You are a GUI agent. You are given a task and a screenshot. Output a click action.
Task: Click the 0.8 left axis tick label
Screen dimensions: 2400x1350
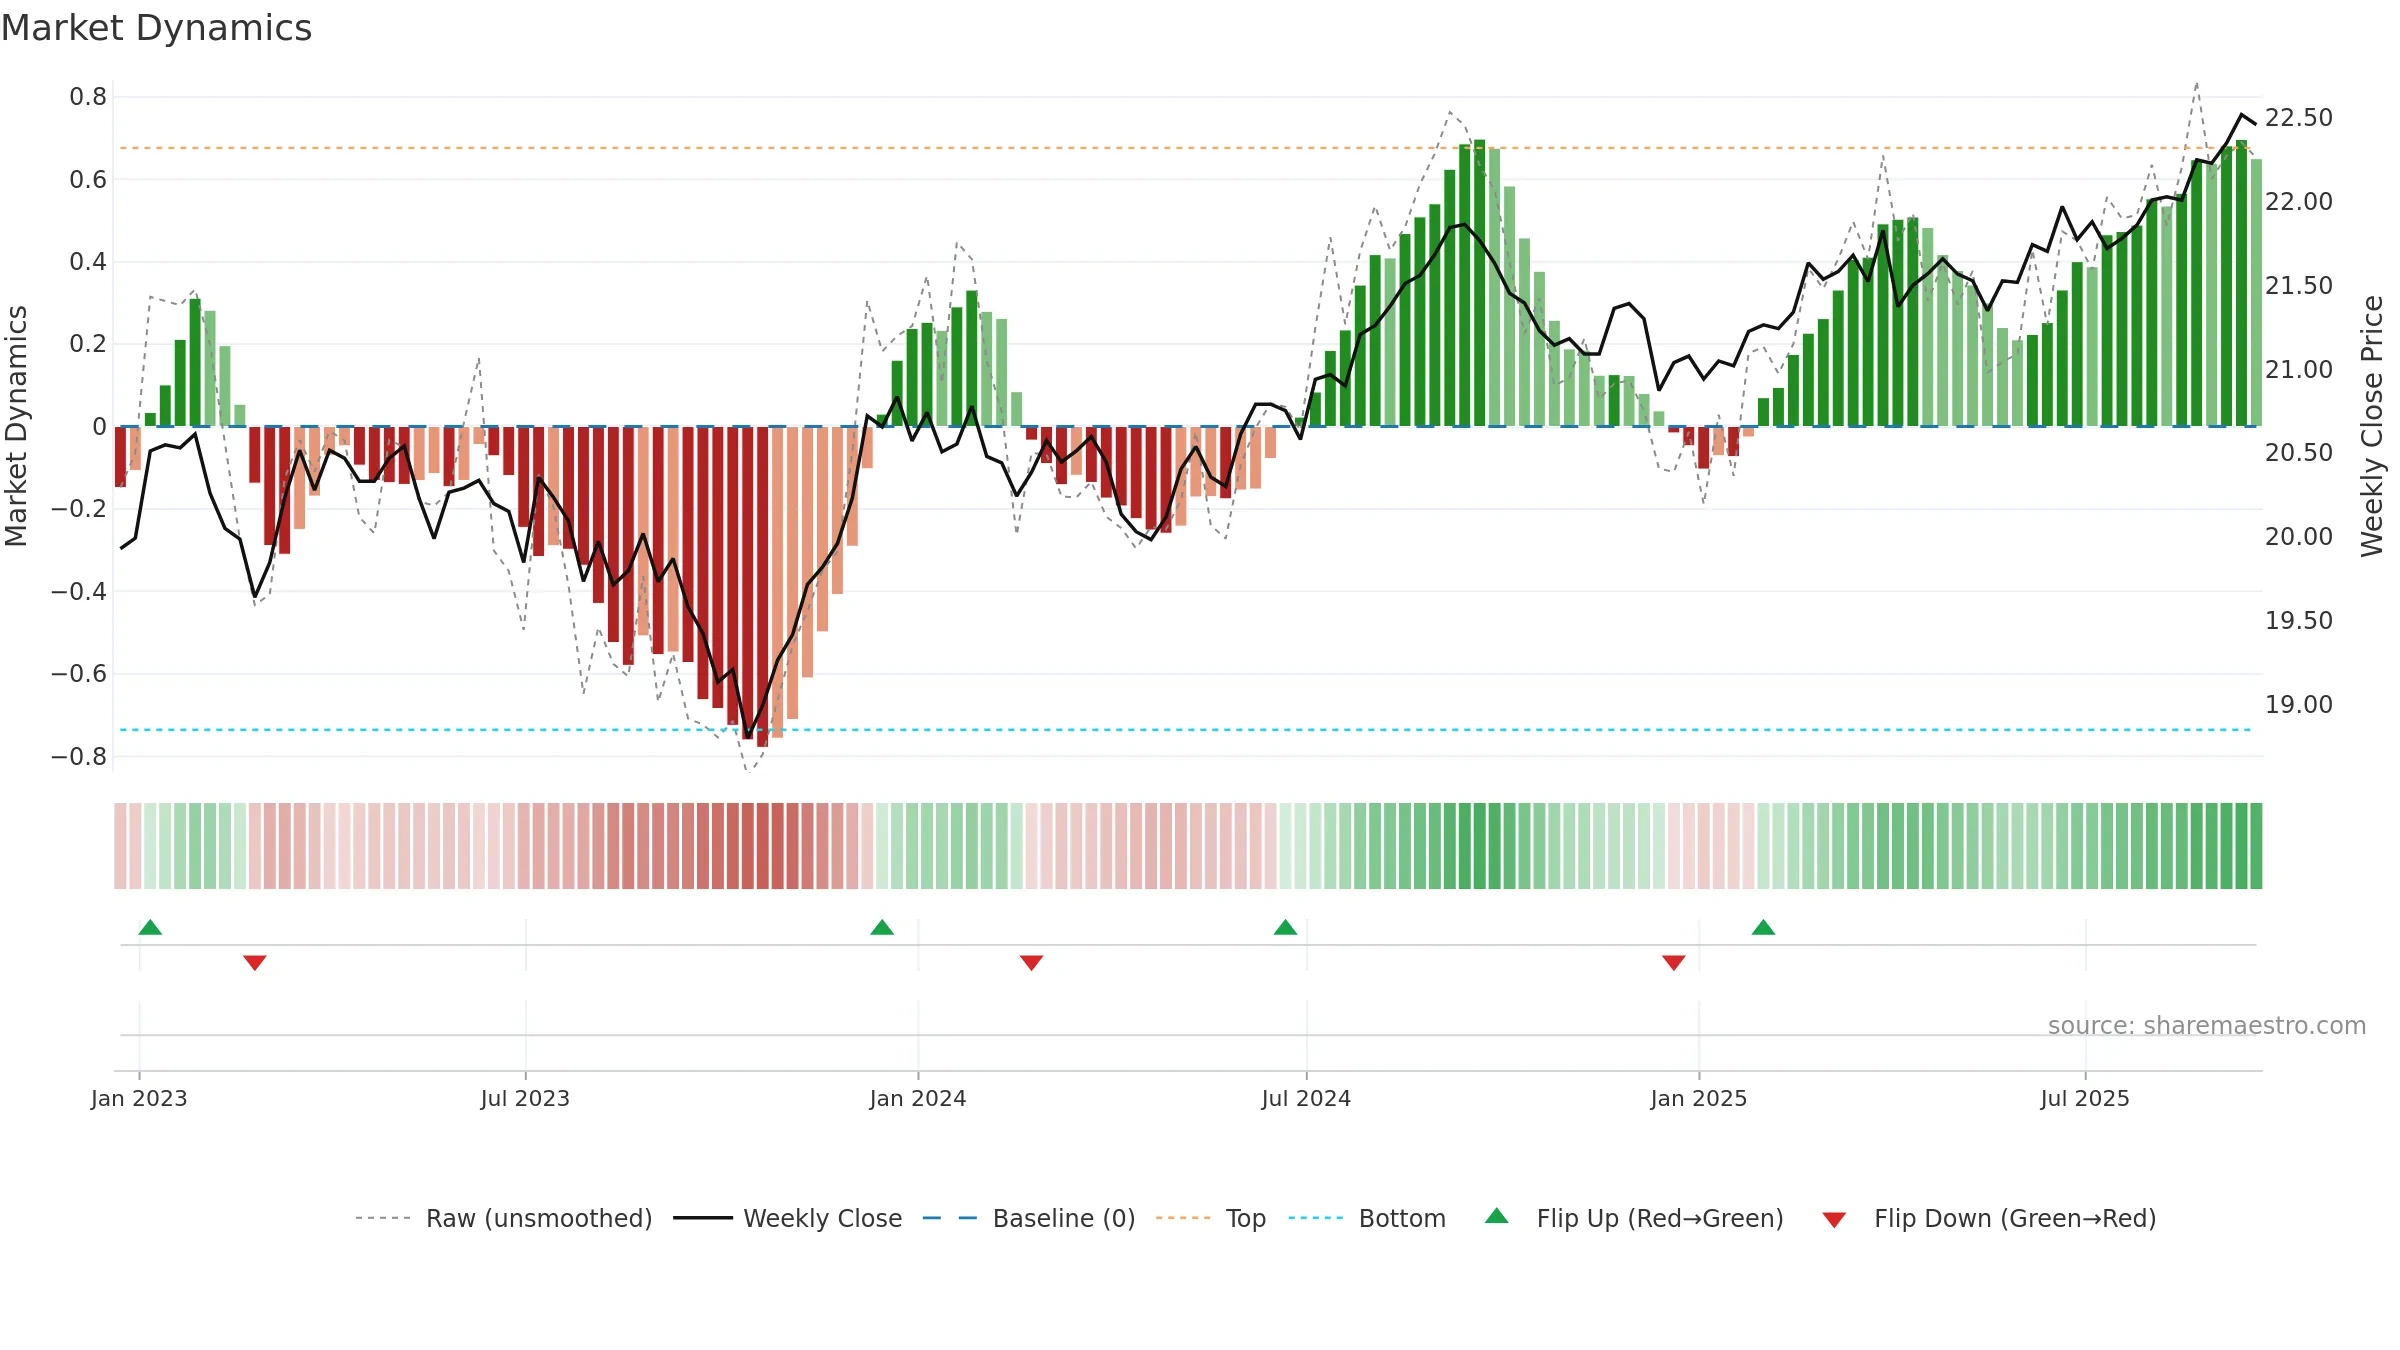[x=88, y=97]
